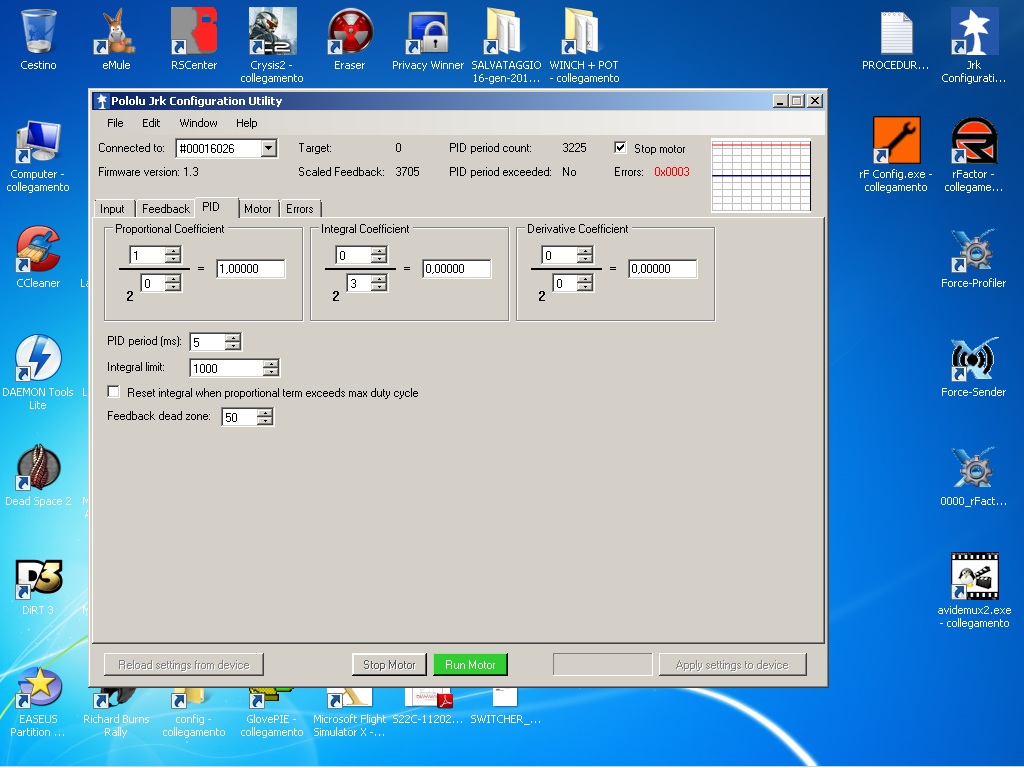The height and width of the screenshot is (768, 1024).
Task: Click the integral coefficient result field
Action: 457,268
